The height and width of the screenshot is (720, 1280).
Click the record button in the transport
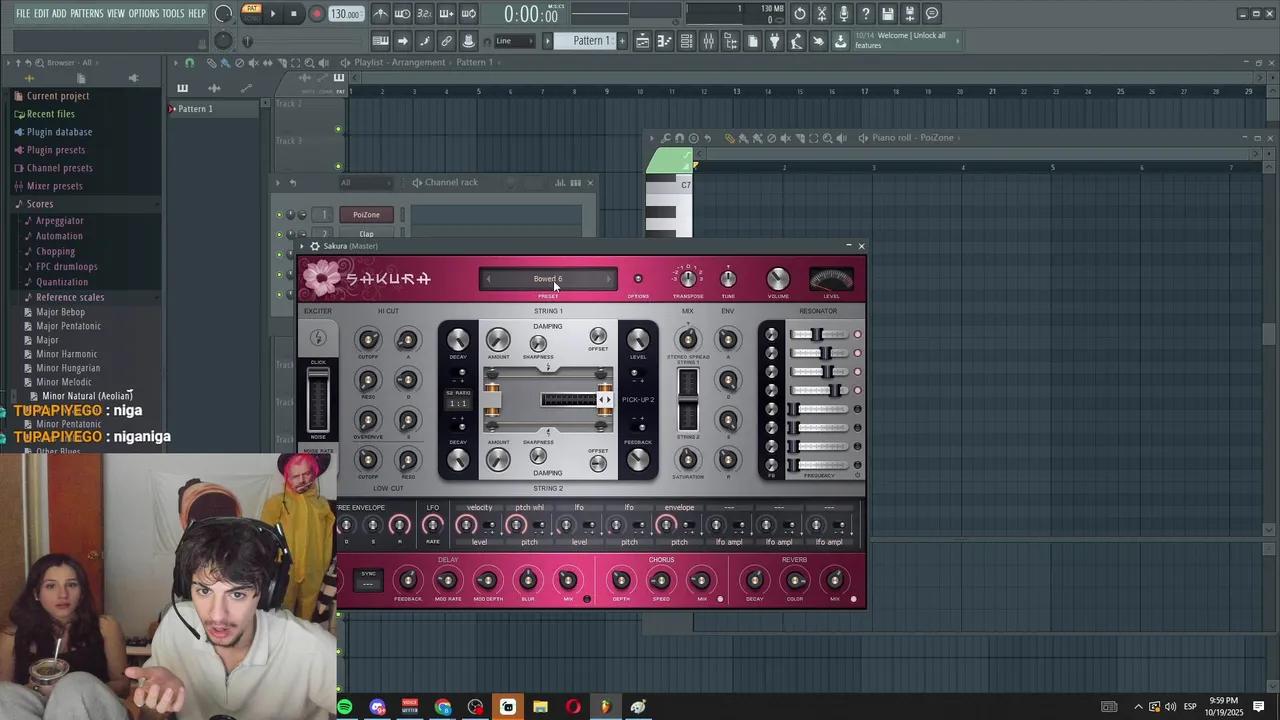(x=316, y=14)
